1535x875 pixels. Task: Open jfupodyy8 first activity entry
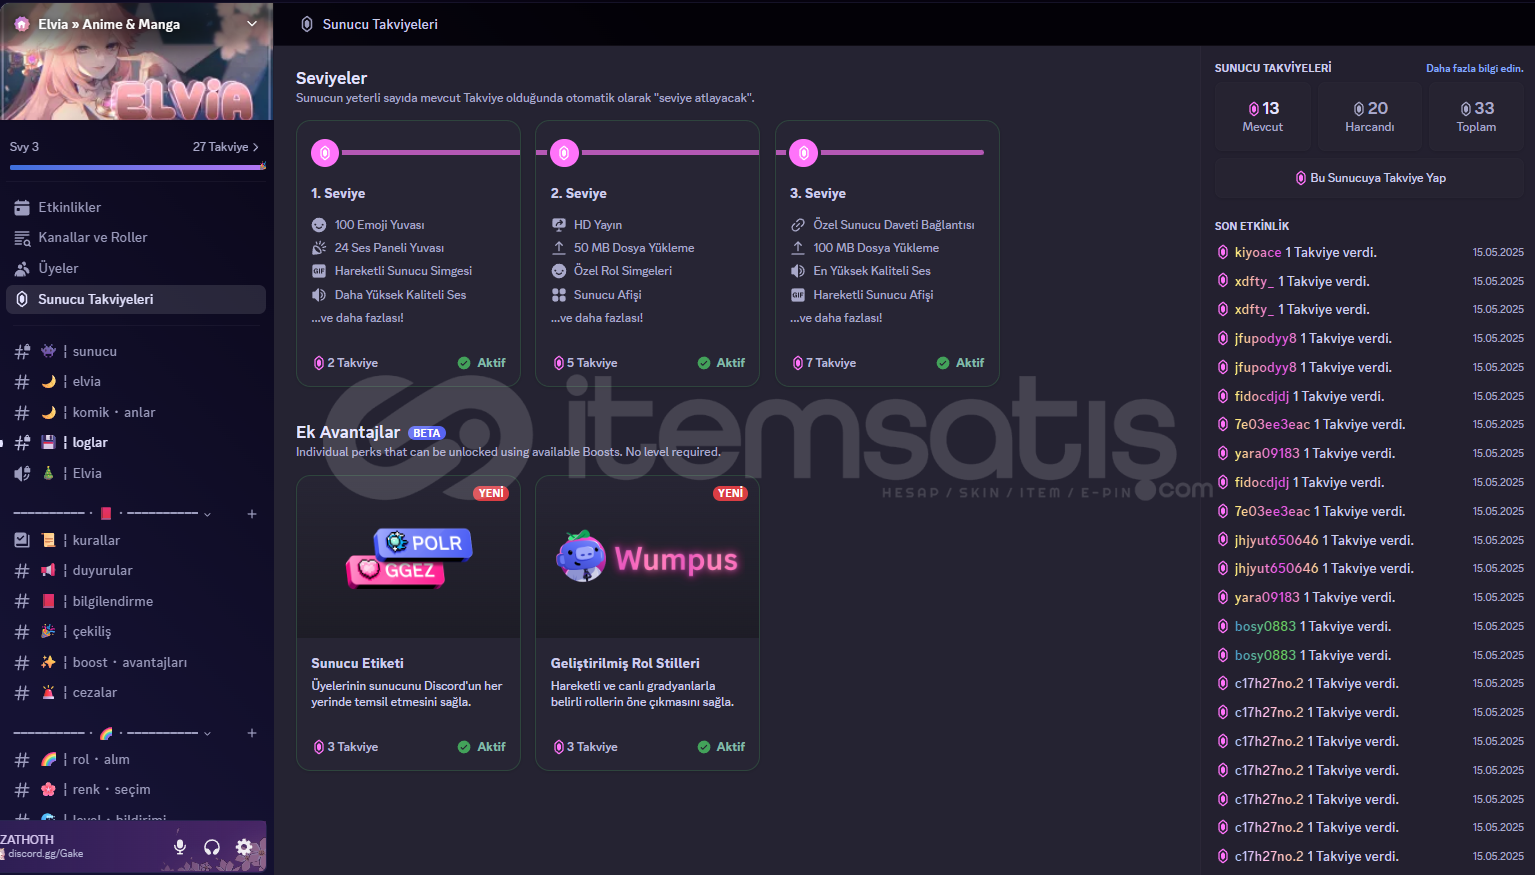pos(1265,338)
